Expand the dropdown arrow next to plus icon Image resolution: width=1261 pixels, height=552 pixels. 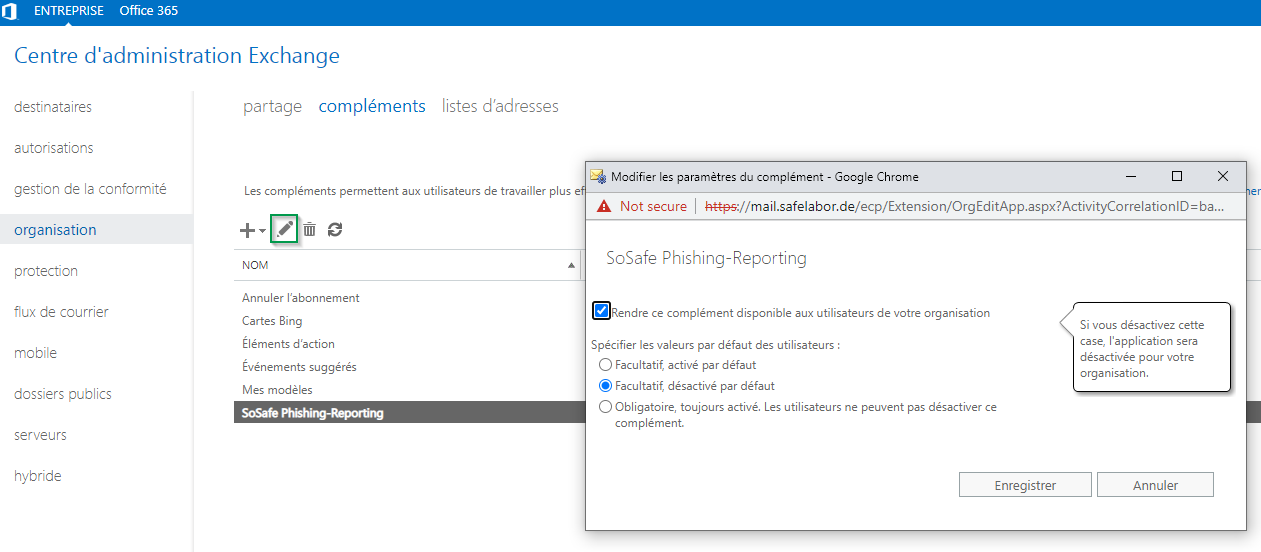point(262,231)
